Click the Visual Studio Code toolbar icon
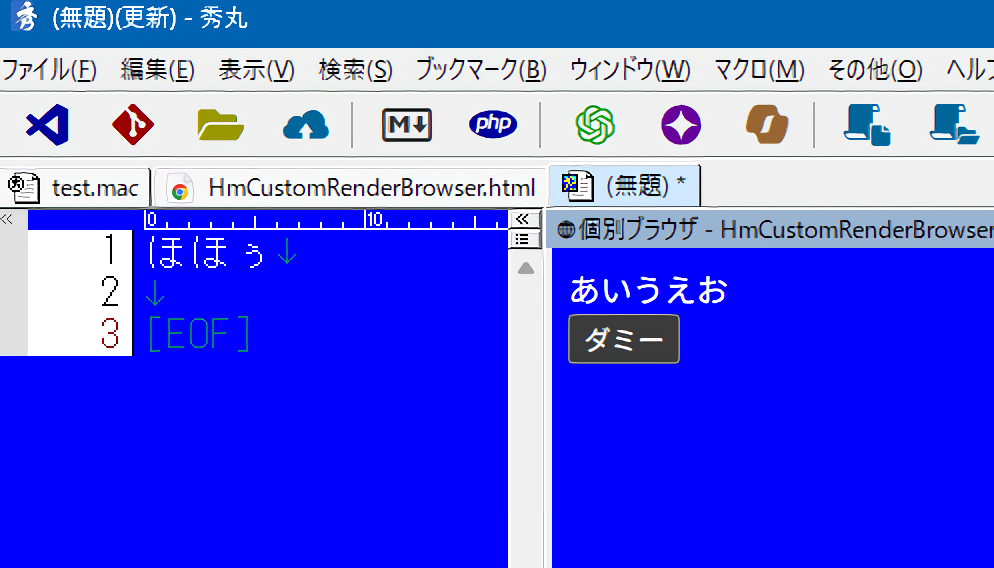Image resolution: width=994 pixels, height=568 pixels. [47, 125]
